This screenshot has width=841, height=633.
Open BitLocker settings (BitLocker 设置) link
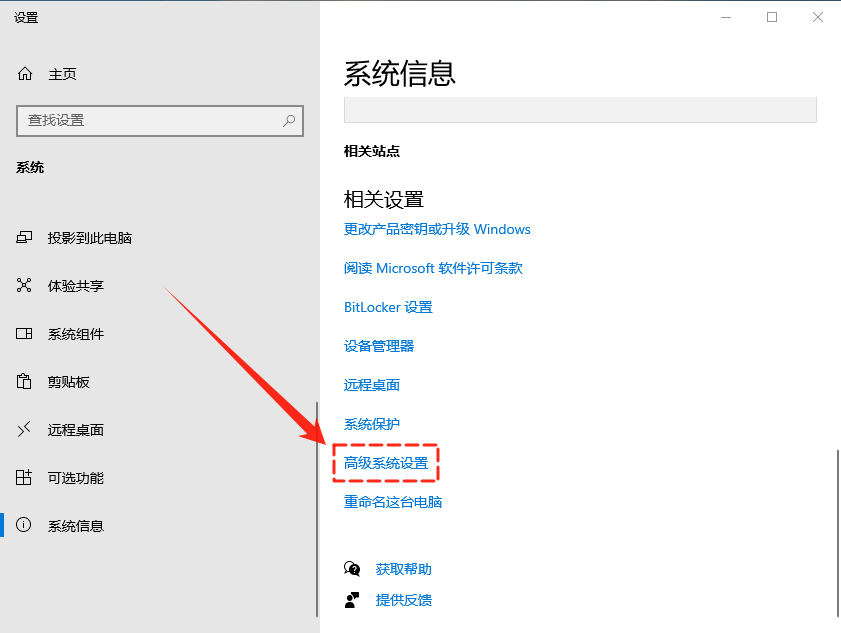point(388,307)
